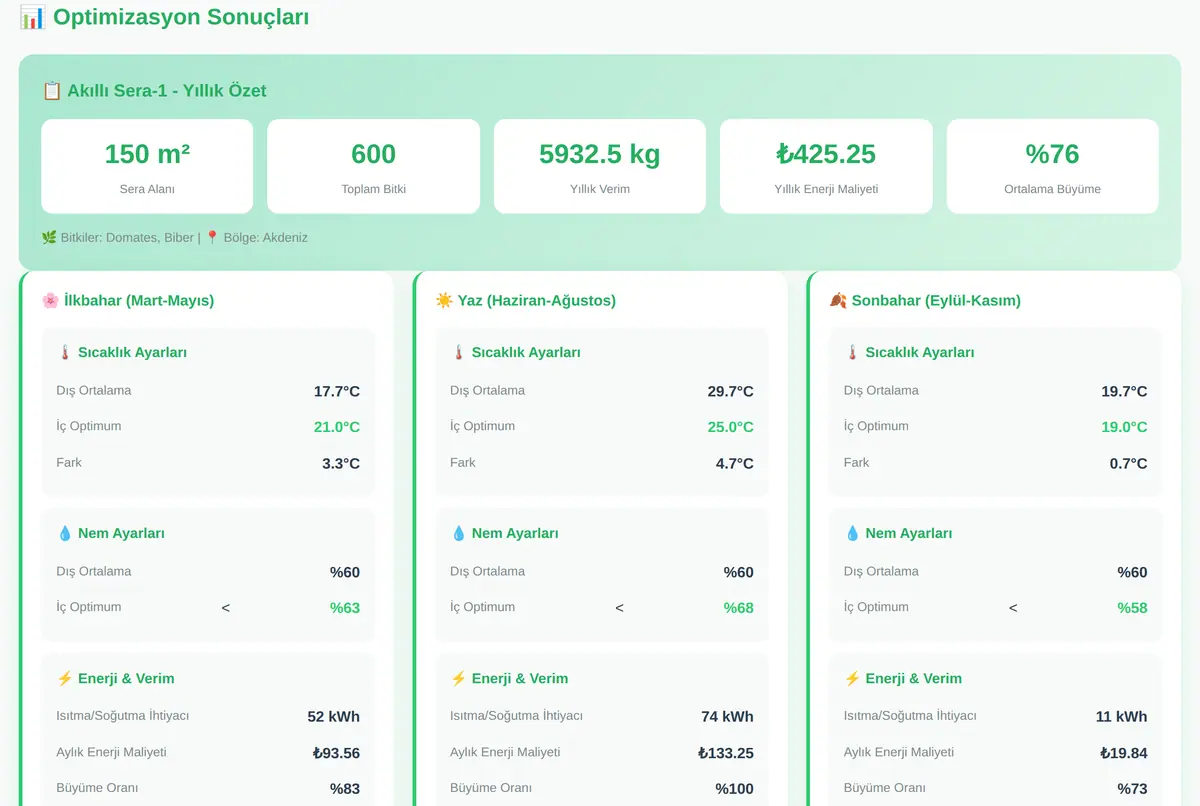Click the 17.7°C outdoor average in İlkbahar
The image size is (1200, 806).
(x=337, y=392)
